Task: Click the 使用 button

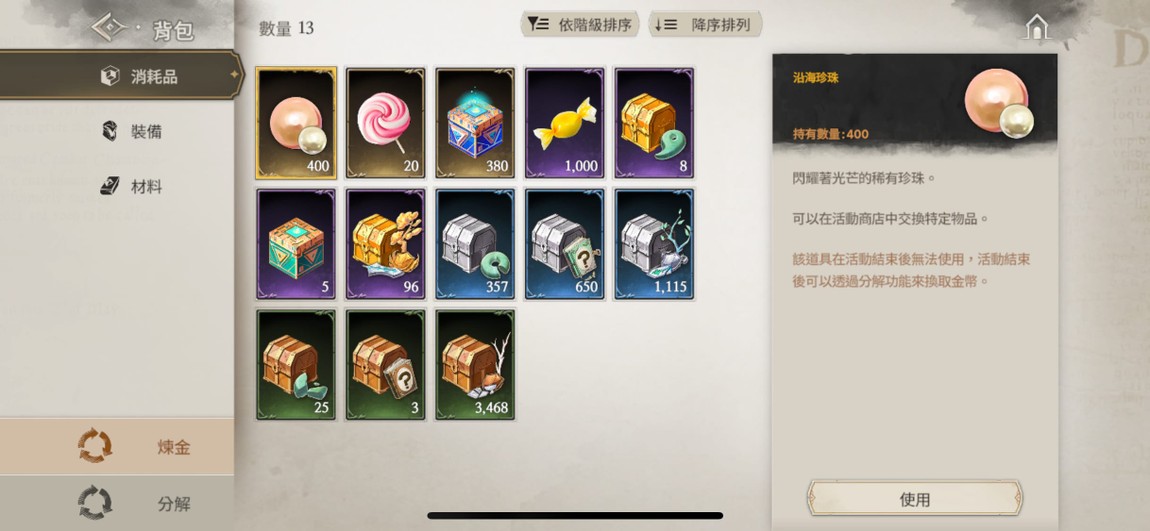Action: click(x=915, y=499)
